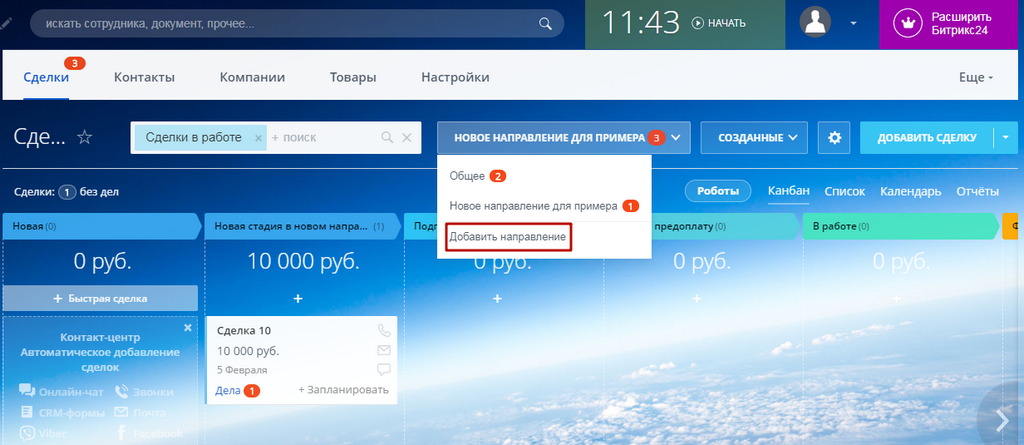Viewport: 1024px width, 445px height.
Task: Click the search magnifier in the top search bar
Action: [545, 24]
